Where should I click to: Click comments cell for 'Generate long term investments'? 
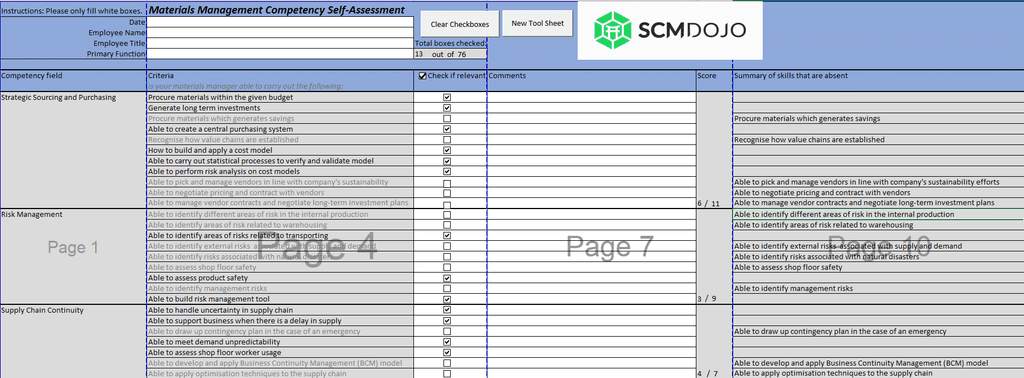tap(592, 108)
